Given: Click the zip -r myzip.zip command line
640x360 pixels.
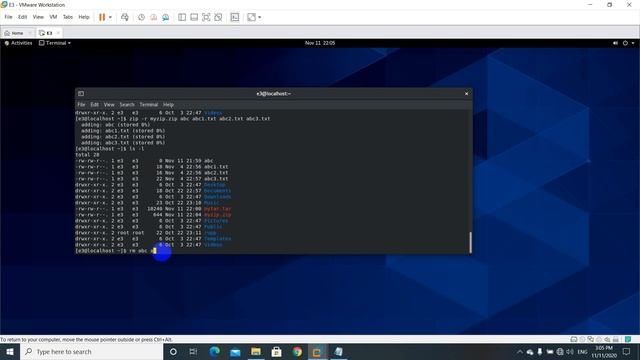Looking at the screenshot, I should [x=173, y=119].
